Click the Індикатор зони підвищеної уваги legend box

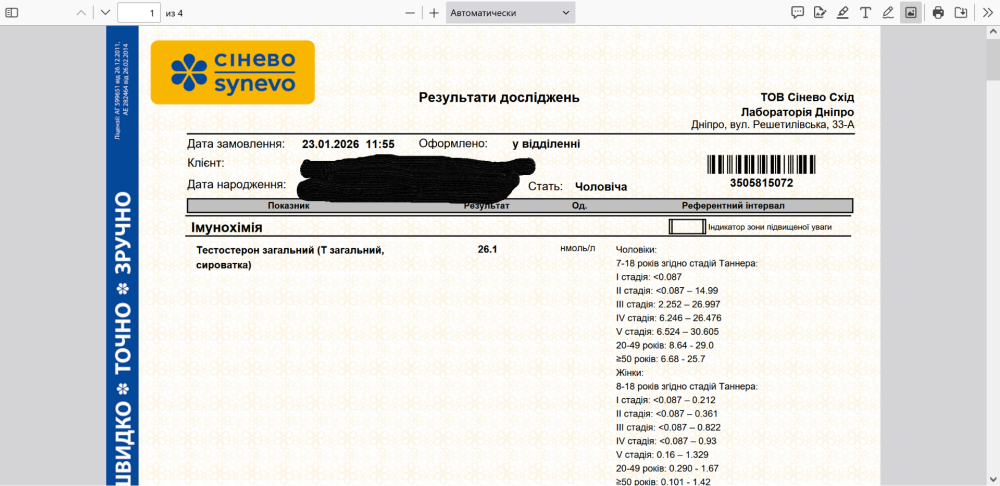pyautogui.click(x=687, y=227)
